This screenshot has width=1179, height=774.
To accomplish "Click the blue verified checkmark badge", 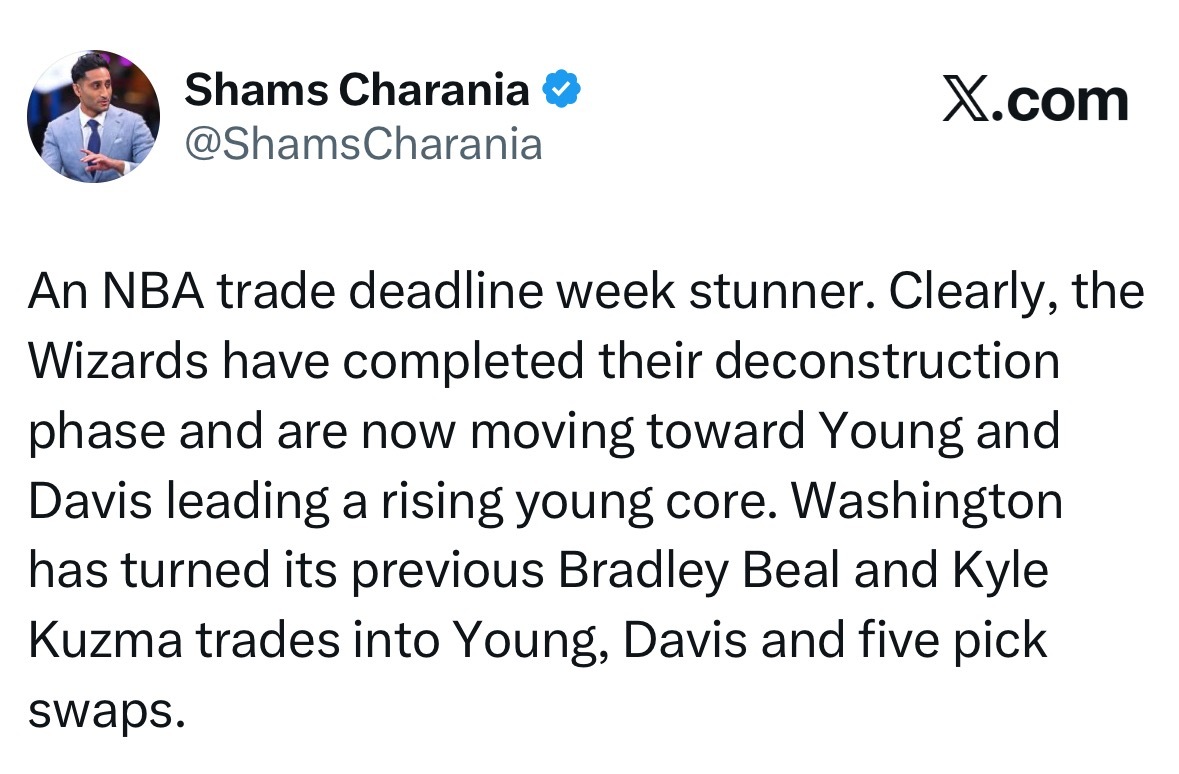I will (561, 88).
